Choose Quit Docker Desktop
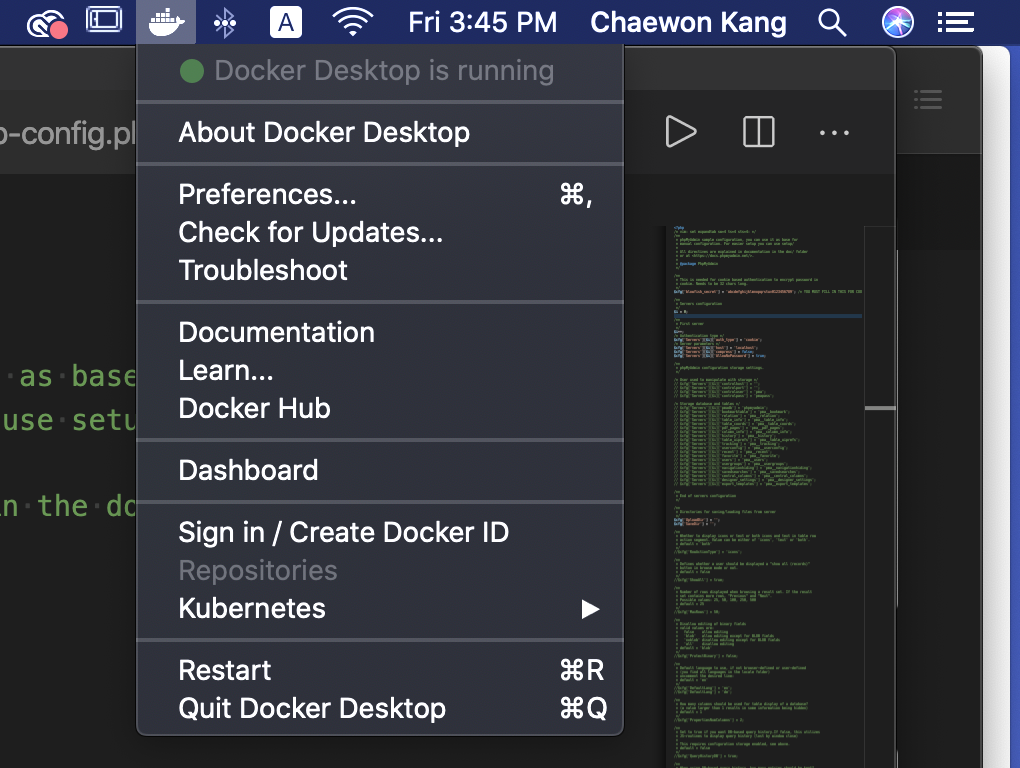 (381, 708)
